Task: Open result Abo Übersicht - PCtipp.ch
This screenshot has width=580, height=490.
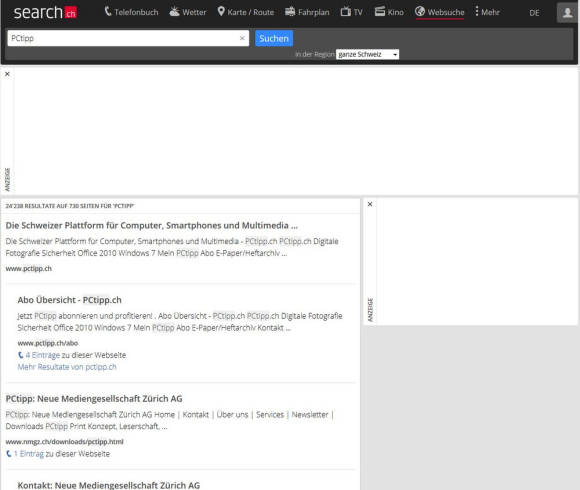Action: [x=70, y=300]
